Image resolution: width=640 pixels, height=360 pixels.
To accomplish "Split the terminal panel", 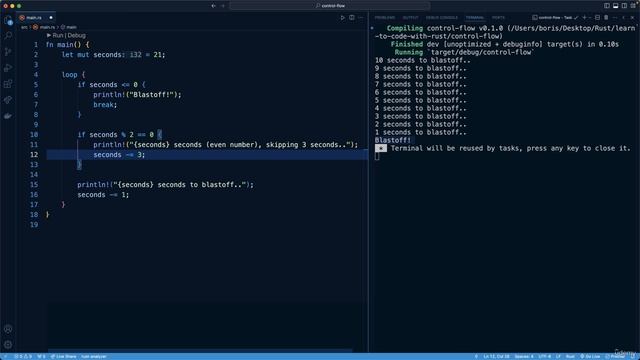I will pos(598,18).
